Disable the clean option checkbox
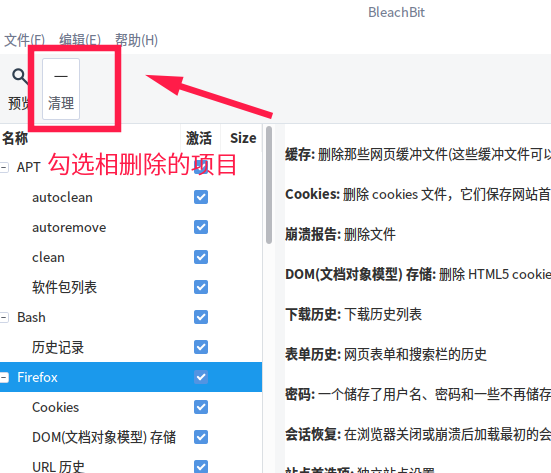 [201, 257]
